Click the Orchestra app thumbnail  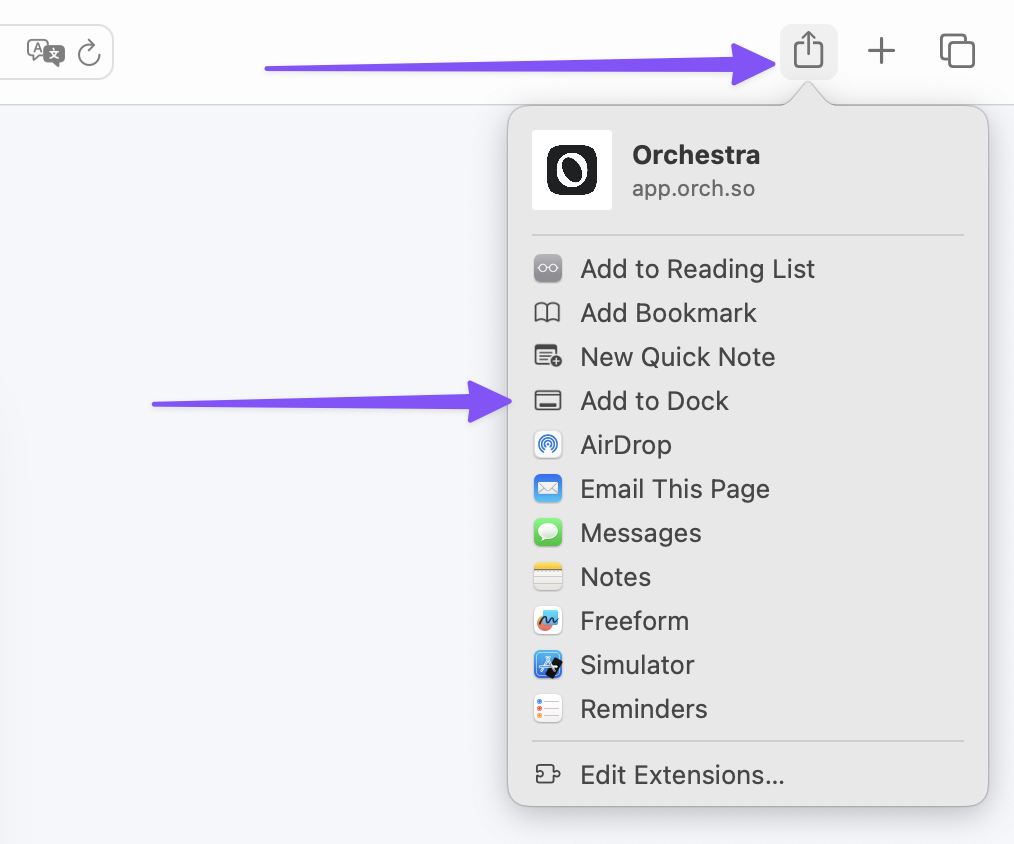tap(572, 170)
